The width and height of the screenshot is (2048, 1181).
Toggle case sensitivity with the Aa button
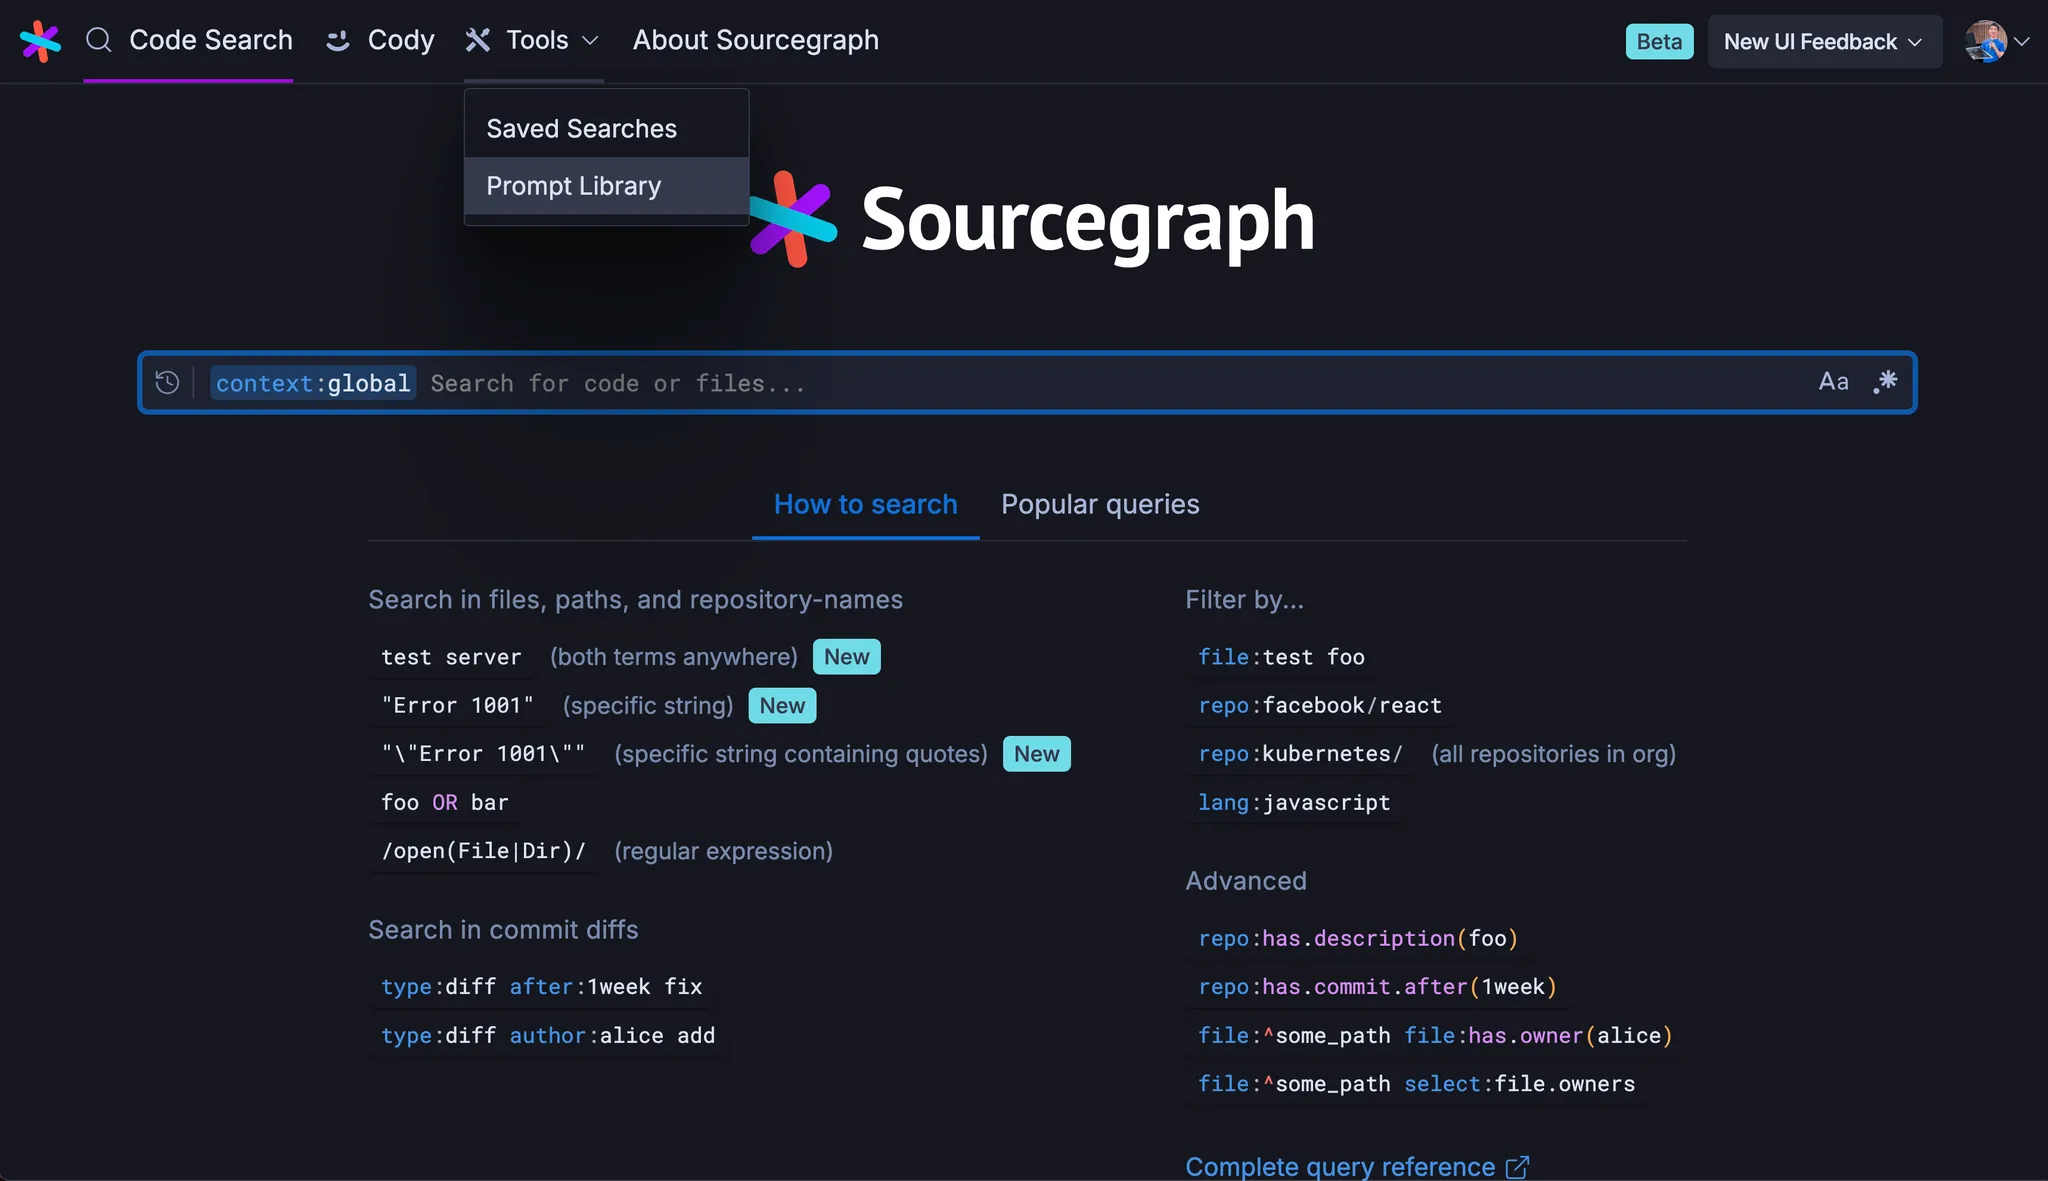[1832, 382]
